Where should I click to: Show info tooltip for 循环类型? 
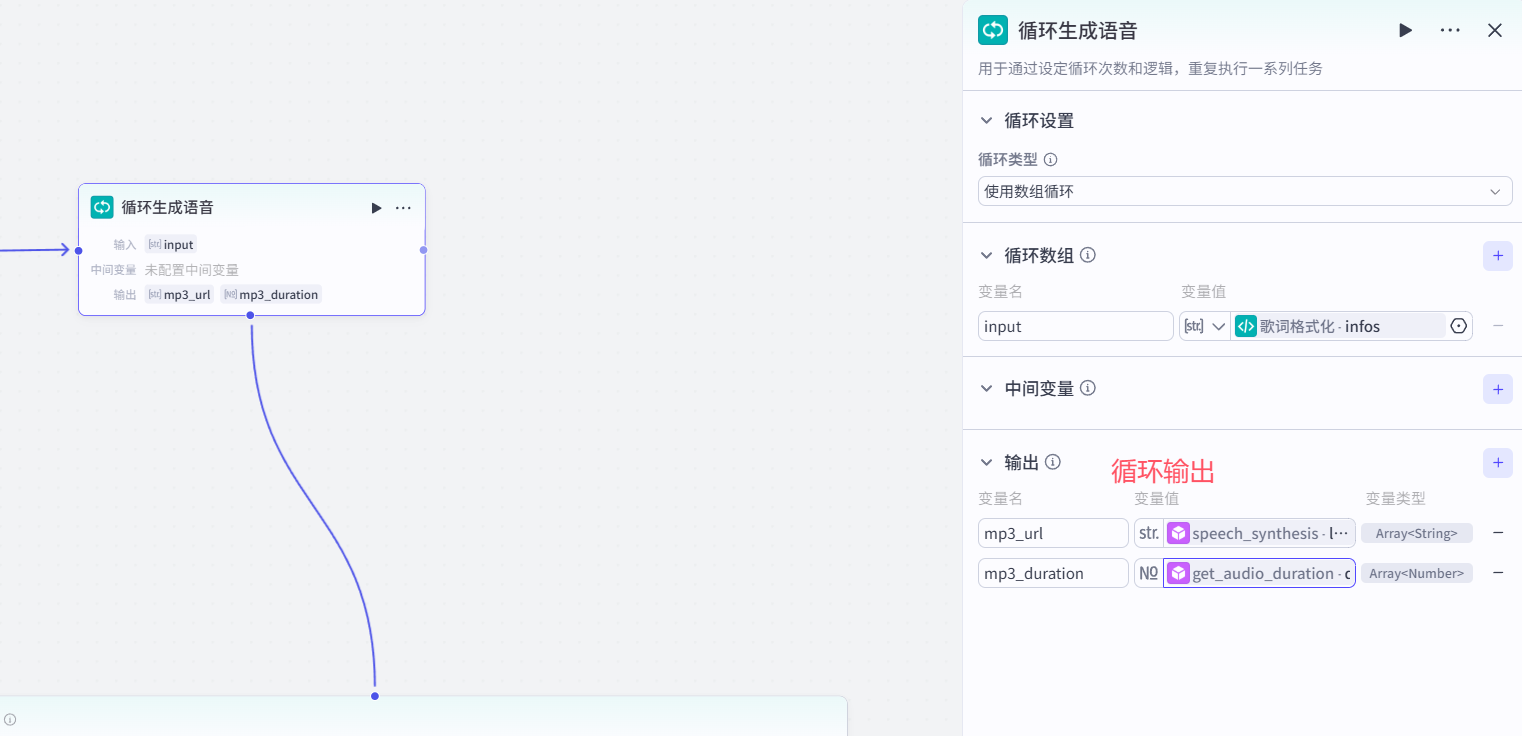point(1050,159)
